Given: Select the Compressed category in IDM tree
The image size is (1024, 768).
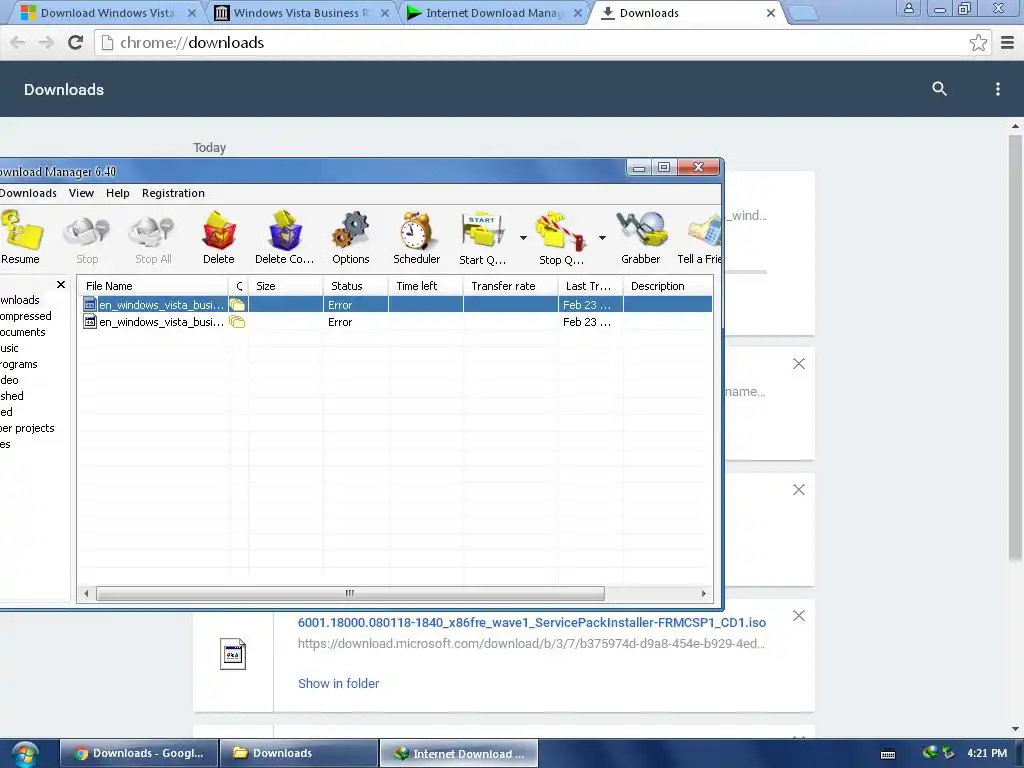Looking at the screenshot, I should pyautogui.click(x=25, y=316).
